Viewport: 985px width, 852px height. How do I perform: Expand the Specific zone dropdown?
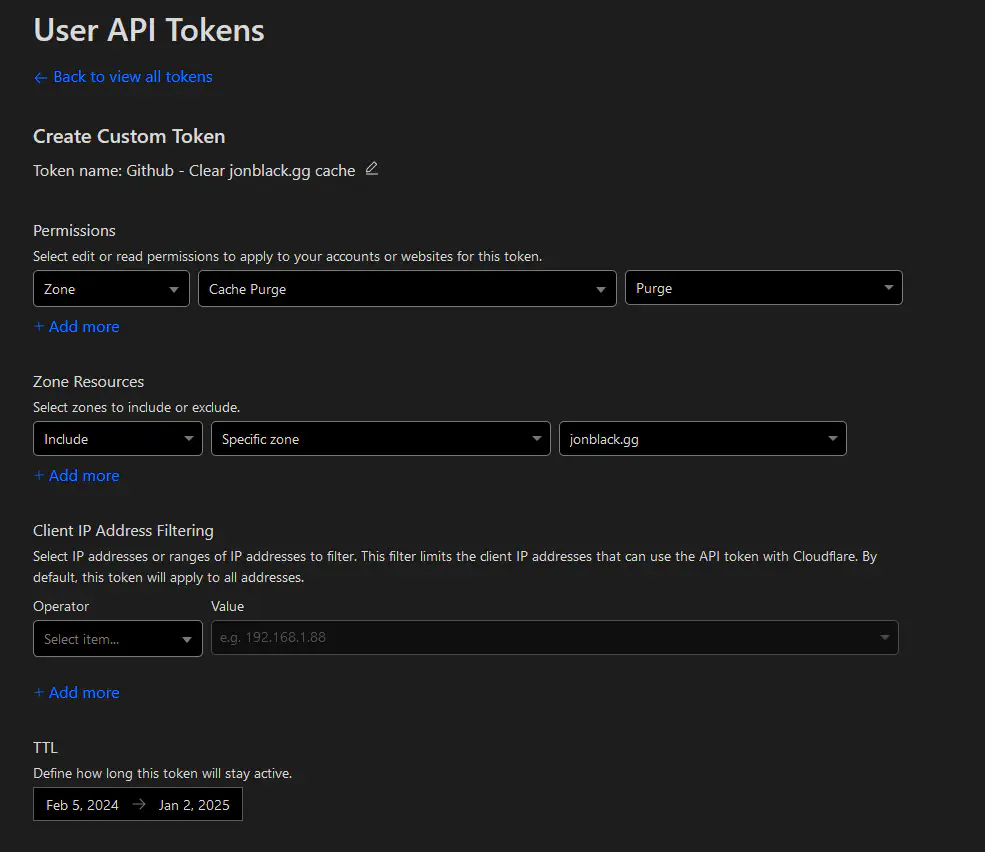pyautogui.click(x=380, y=439)
